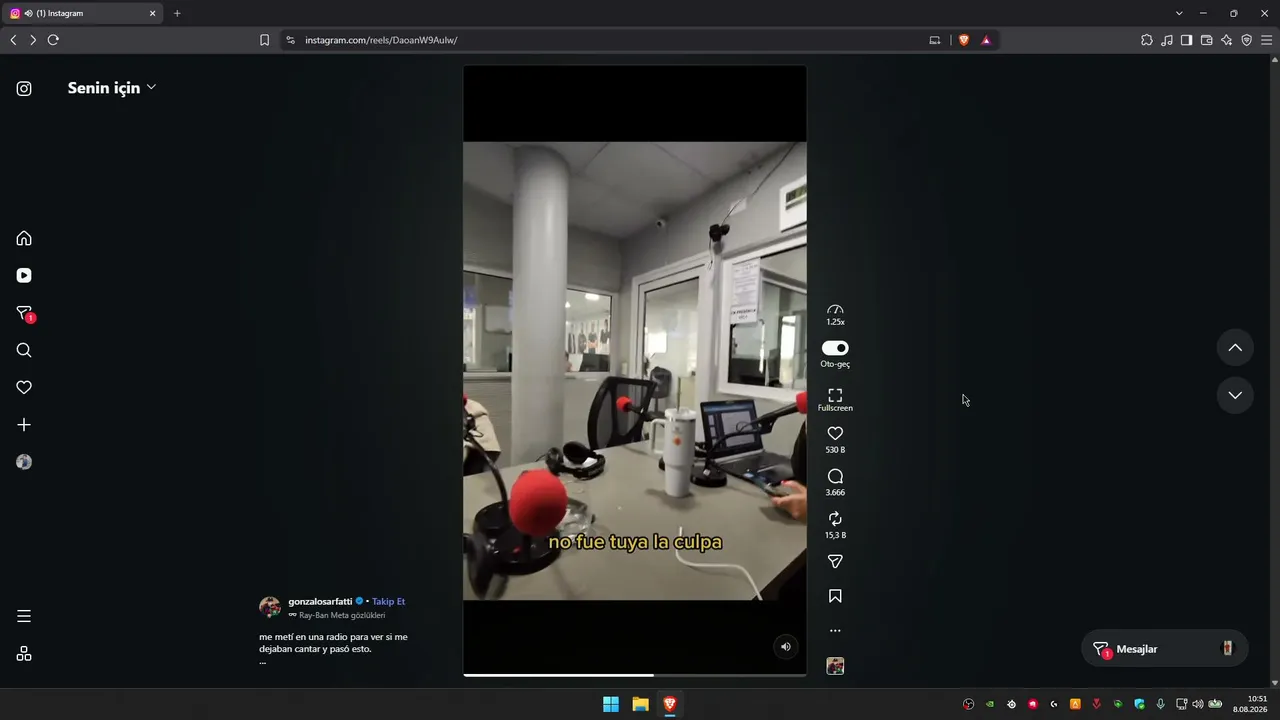Open Brave Wallet from the toolbar
Image resolution: width=1280 pixels, height=720 pixels.
tap(1207, 40)
